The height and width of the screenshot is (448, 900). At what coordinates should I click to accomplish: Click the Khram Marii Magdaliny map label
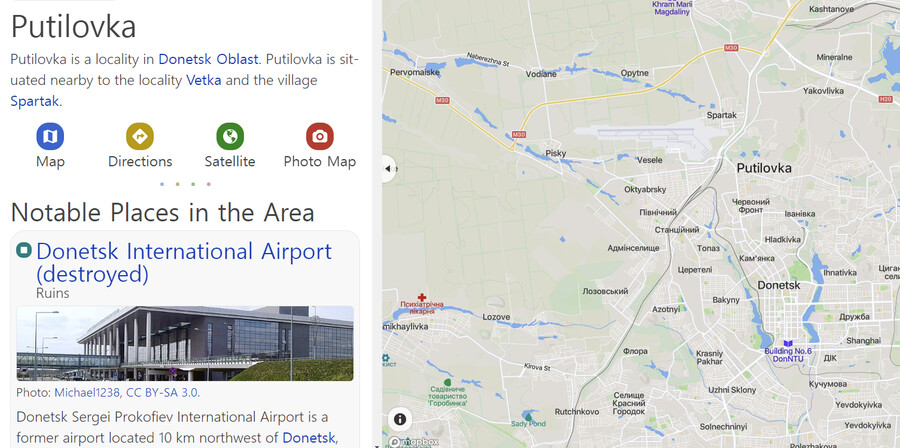(x=672, y=7)
